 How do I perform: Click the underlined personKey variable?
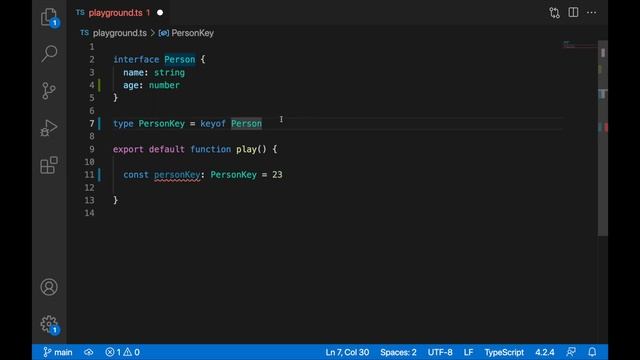click(x=177, y=175)
